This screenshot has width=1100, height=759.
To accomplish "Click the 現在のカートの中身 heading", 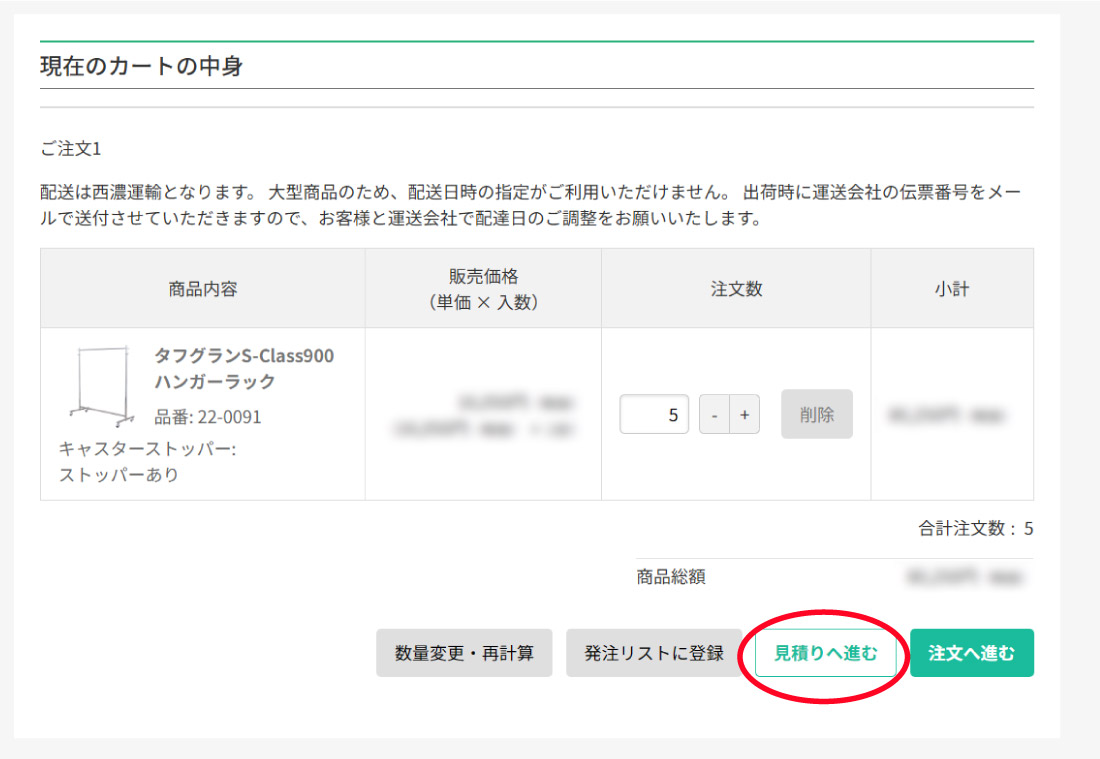I will click(x=141, y=67).
